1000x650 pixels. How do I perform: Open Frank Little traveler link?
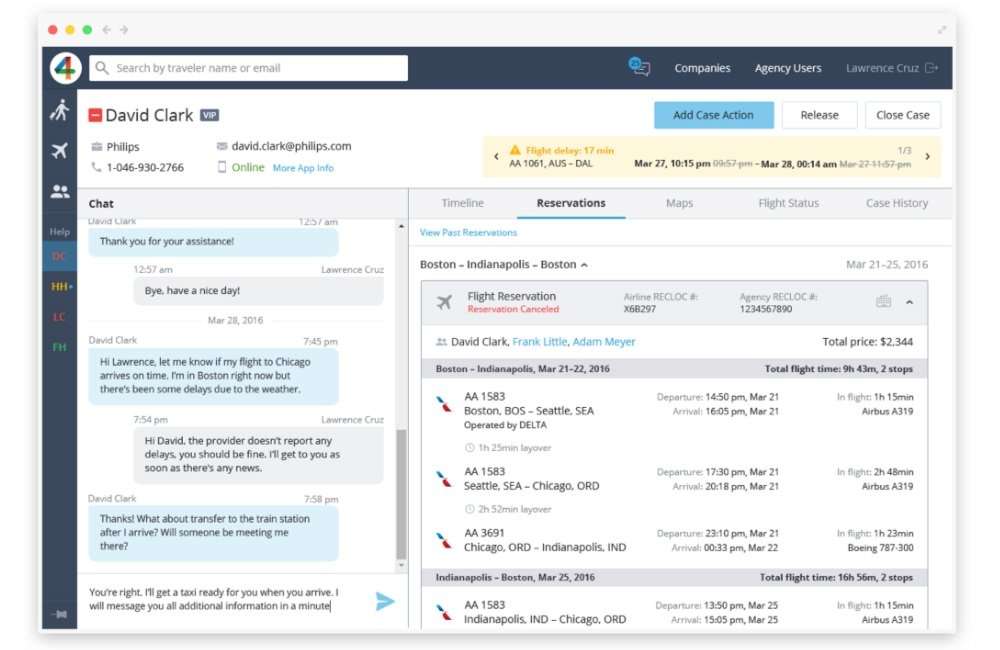coord(540,342)
